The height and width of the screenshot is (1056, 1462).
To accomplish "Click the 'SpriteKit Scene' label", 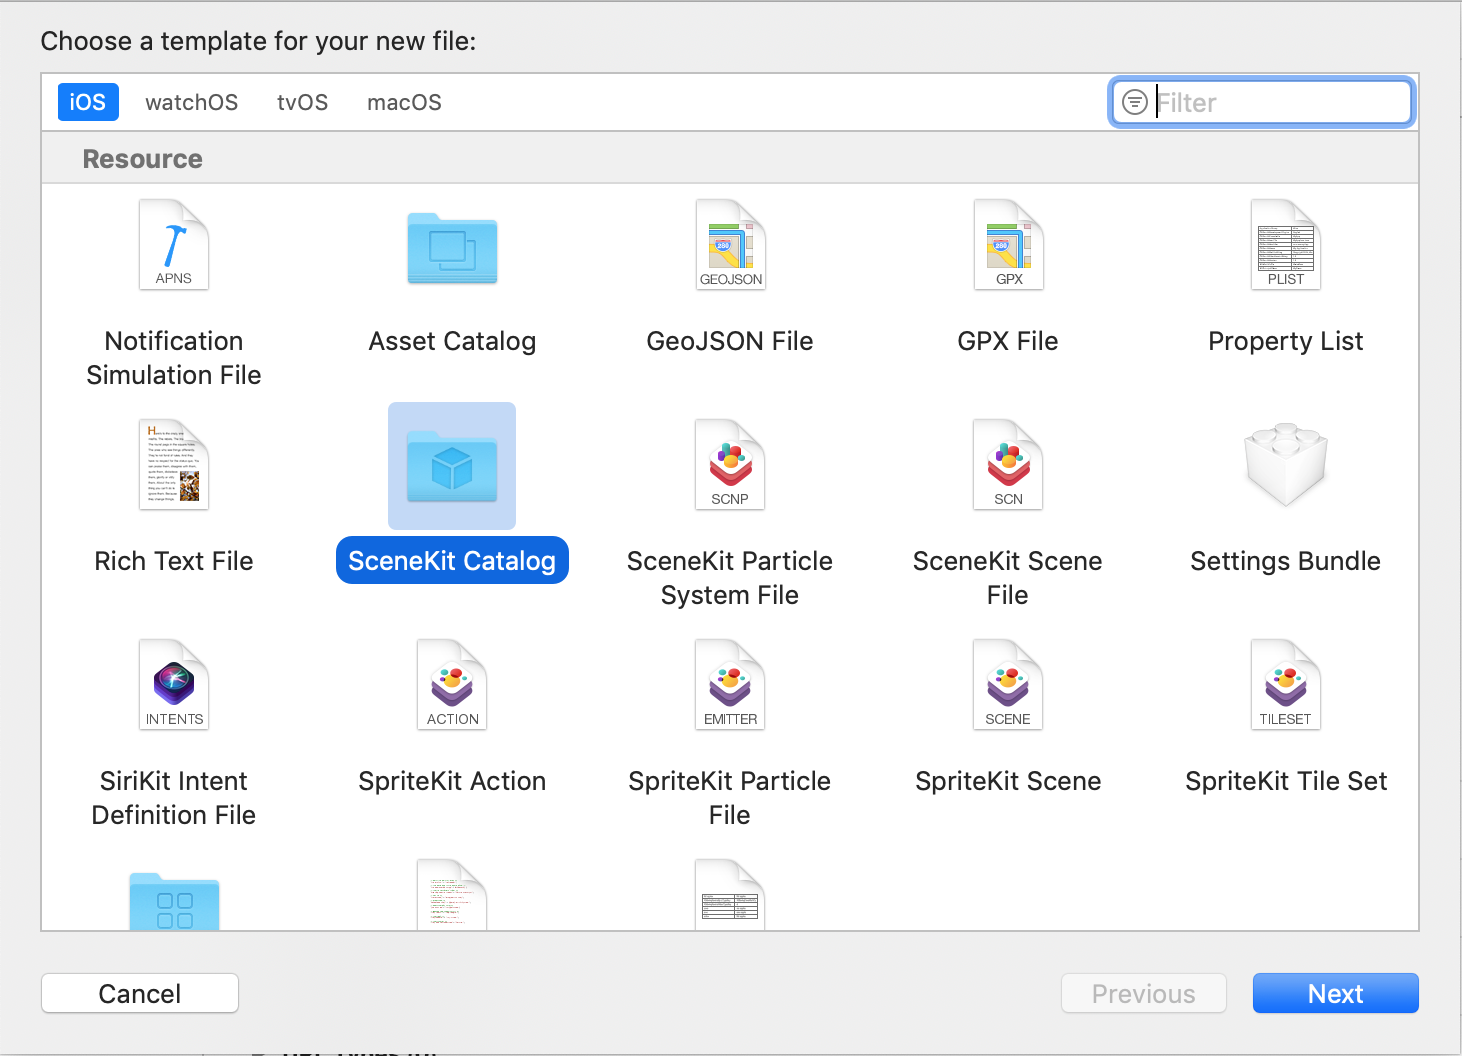I will click(1008, 782).
